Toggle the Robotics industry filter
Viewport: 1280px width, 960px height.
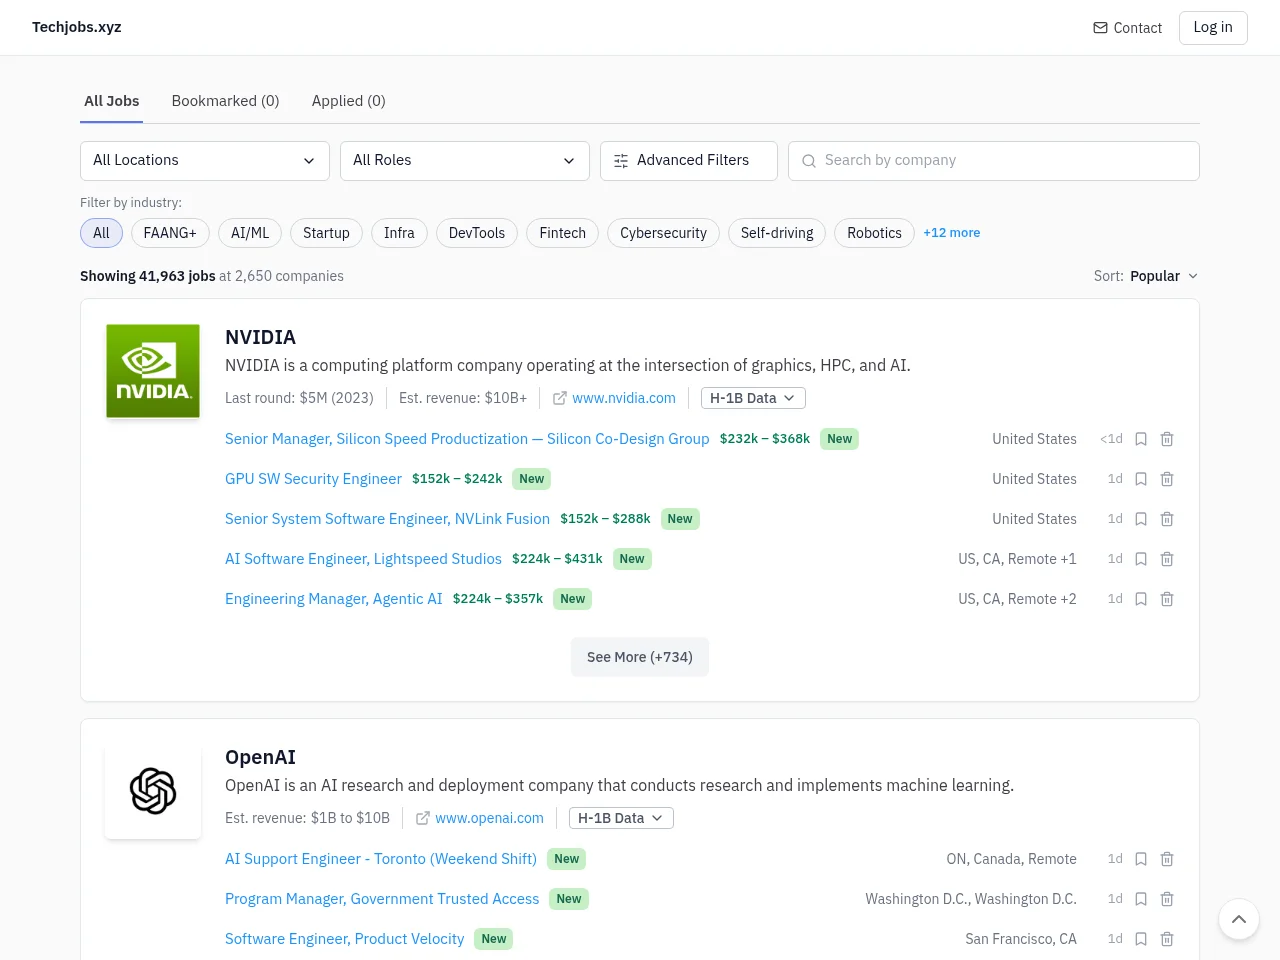pyautogui.click(x=874, y=233)
